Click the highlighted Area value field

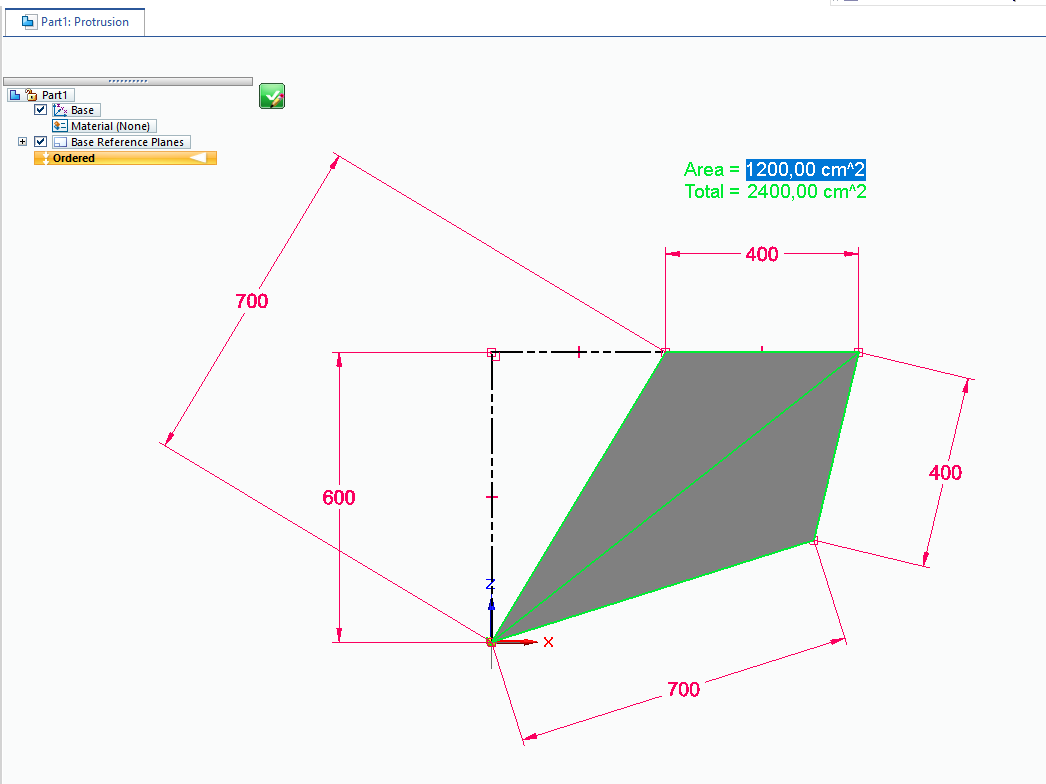806,169
